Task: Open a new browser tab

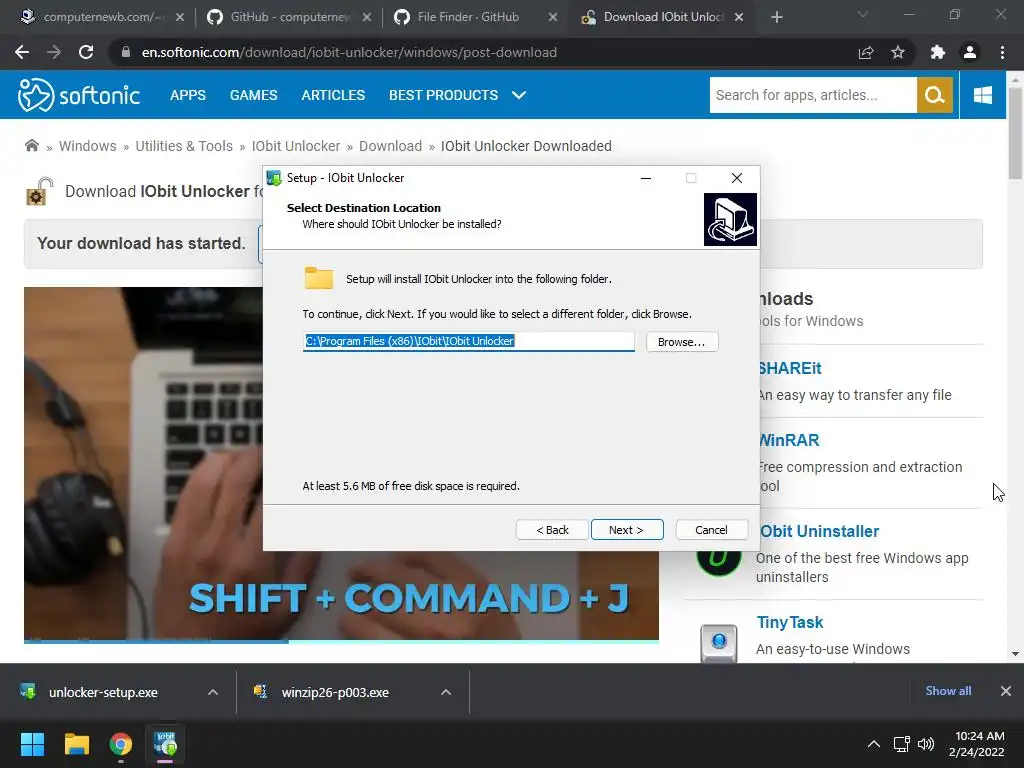Action: coord(776,17)
